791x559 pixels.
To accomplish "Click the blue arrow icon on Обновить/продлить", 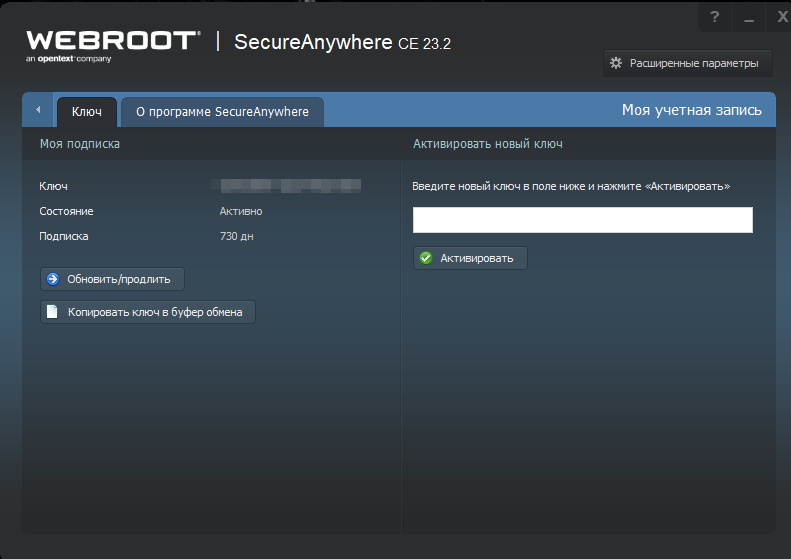I will point(53,279).
